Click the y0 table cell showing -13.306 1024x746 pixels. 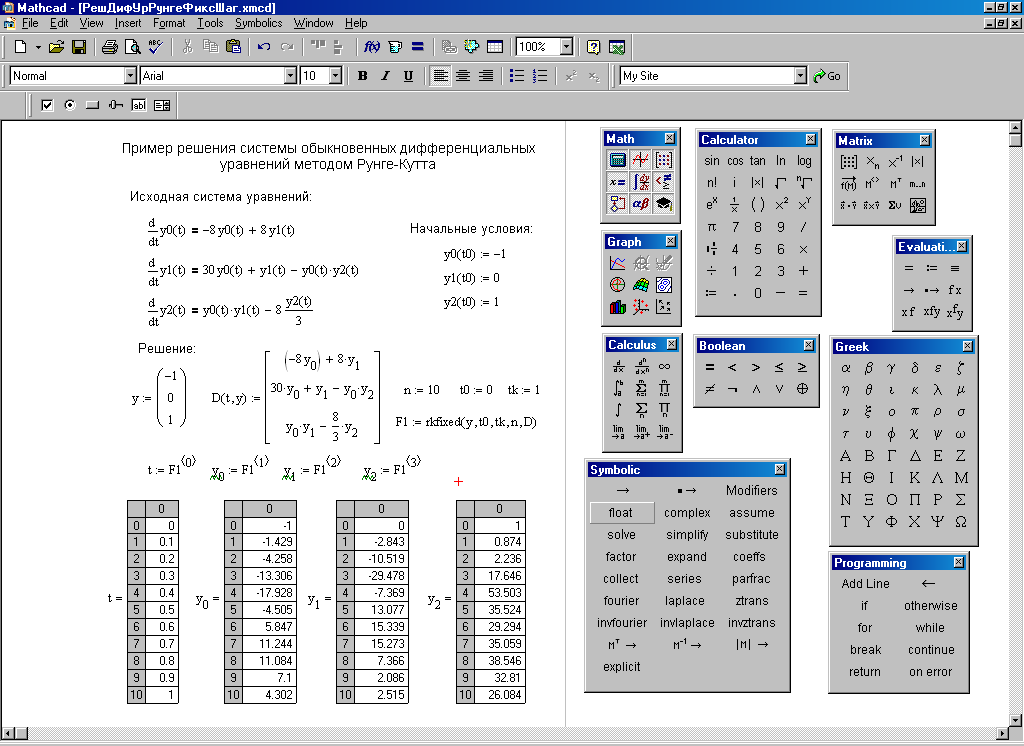click(269, 576)
